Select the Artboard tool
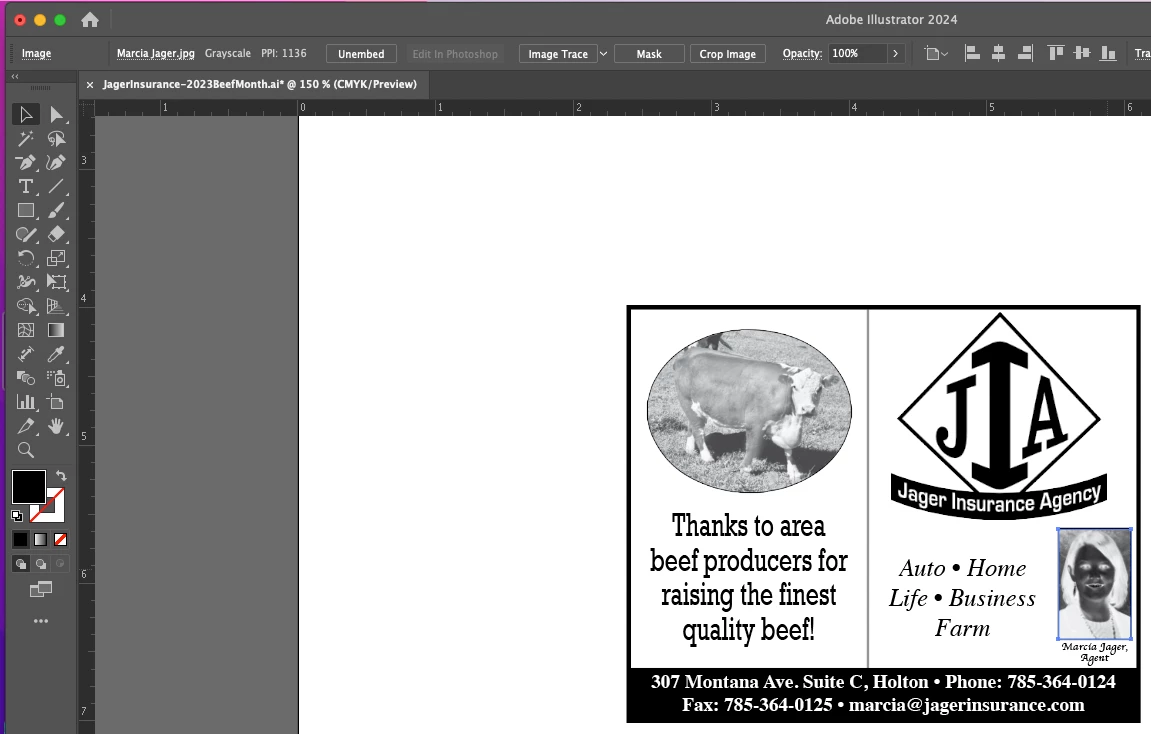 [x=56, y=401]
